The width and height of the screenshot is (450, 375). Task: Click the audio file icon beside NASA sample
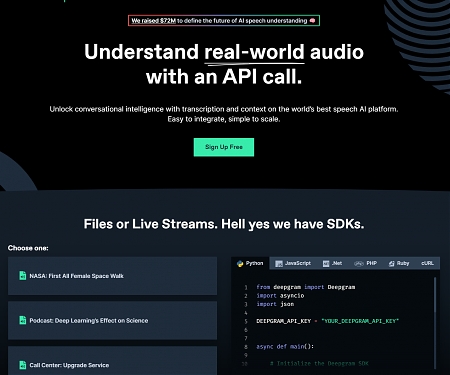[22, 276]
